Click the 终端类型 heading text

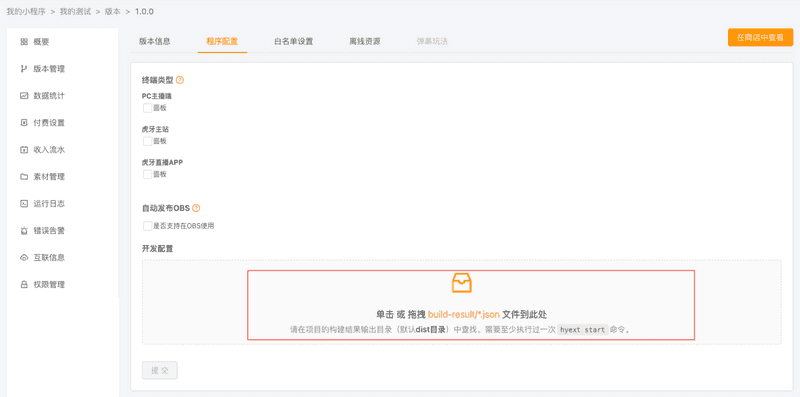158,80
